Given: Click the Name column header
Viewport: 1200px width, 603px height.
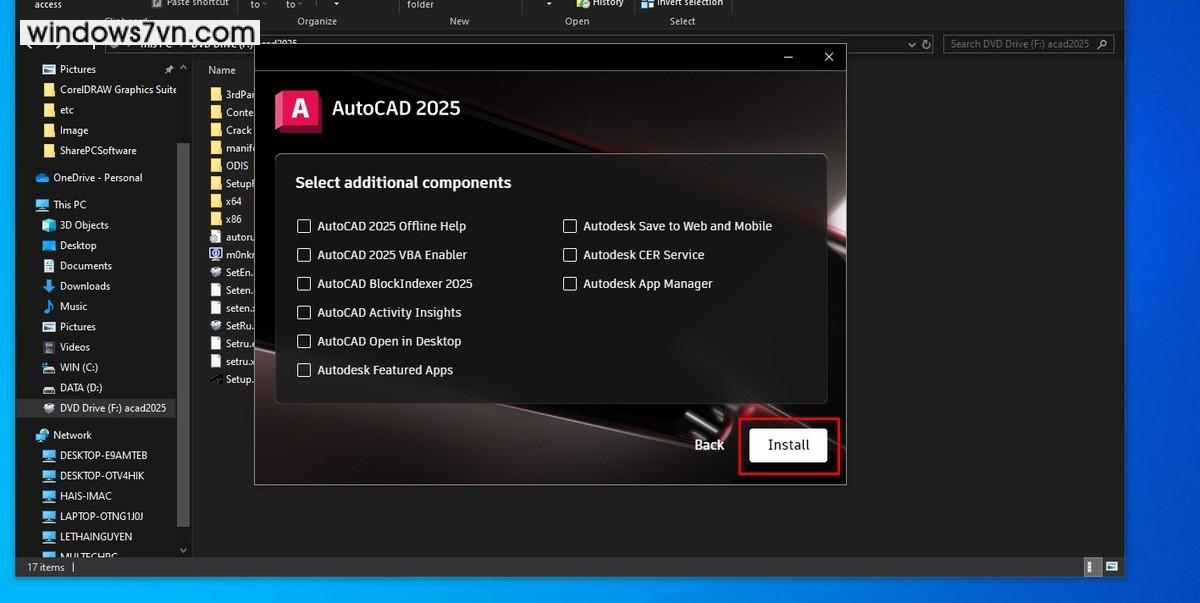Looking at the screenshot, I should click(x=222, y=70).
